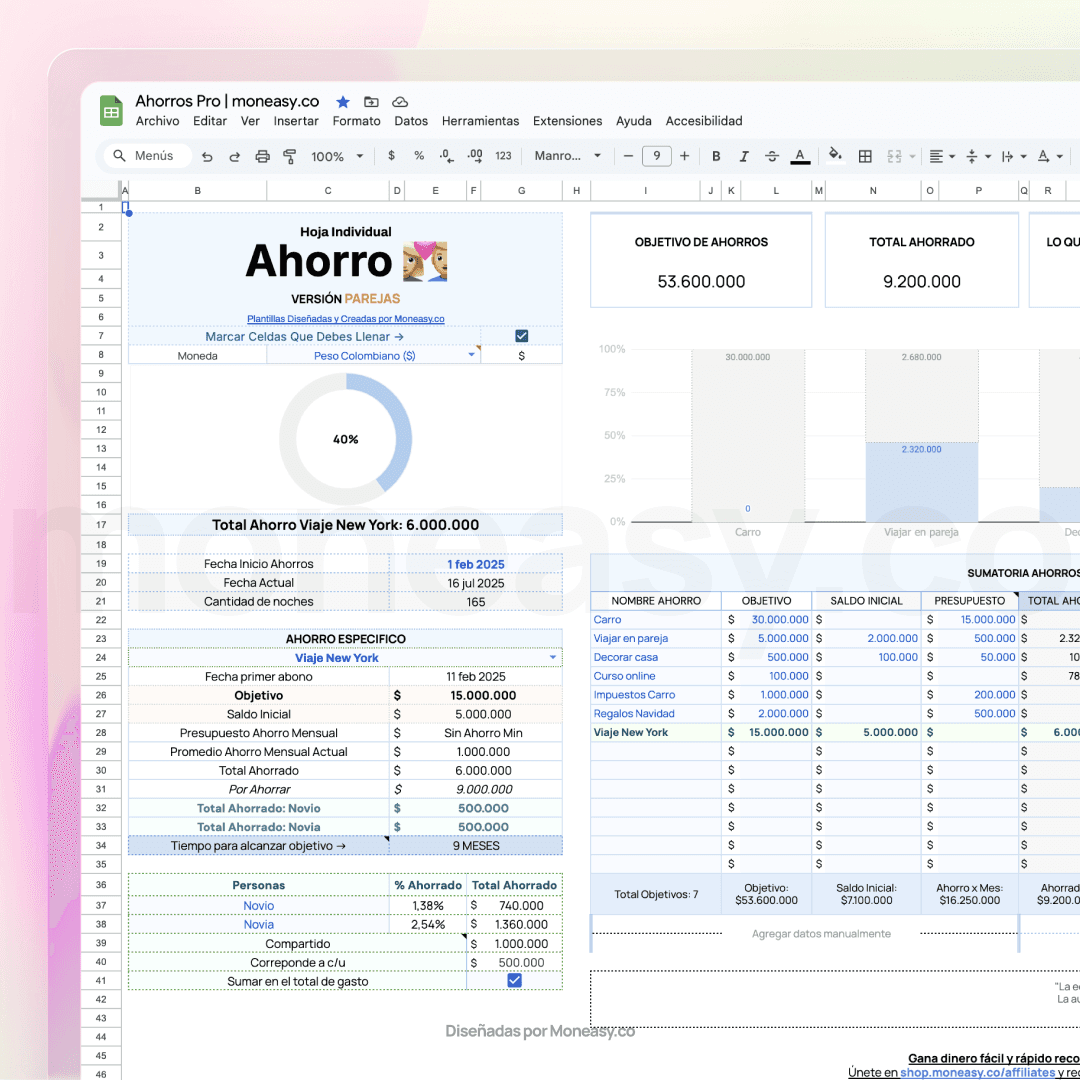Click the print icon

262,156
